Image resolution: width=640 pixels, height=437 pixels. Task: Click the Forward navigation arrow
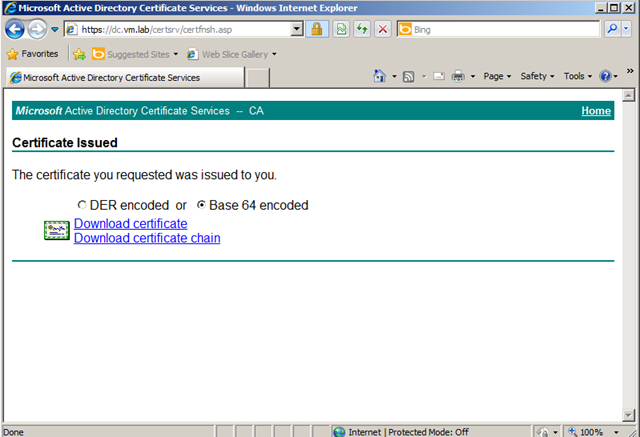(x=37, y=29)
